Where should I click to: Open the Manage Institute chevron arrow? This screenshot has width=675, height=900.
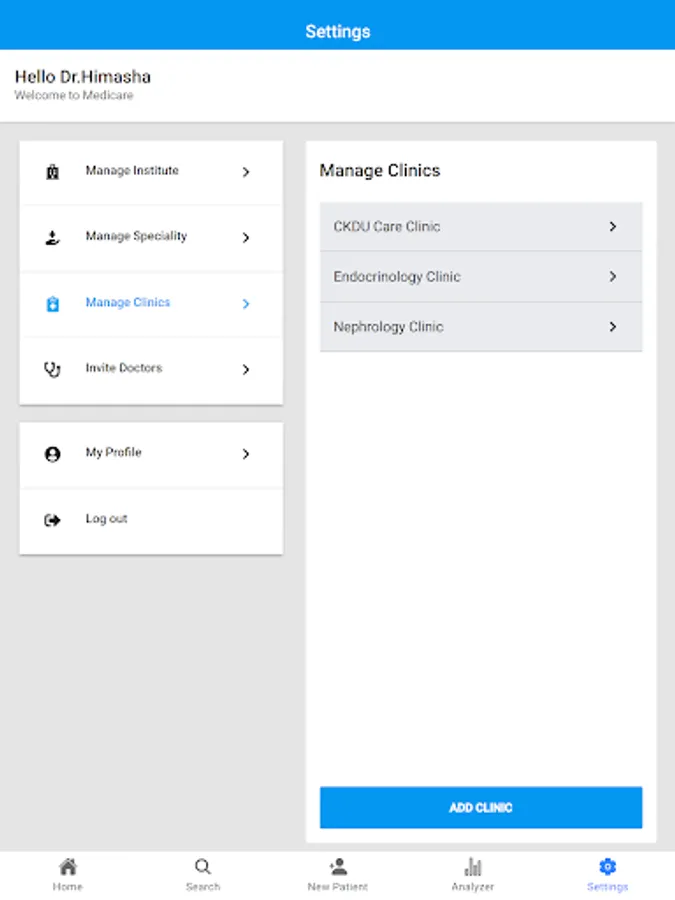point(246,172)
